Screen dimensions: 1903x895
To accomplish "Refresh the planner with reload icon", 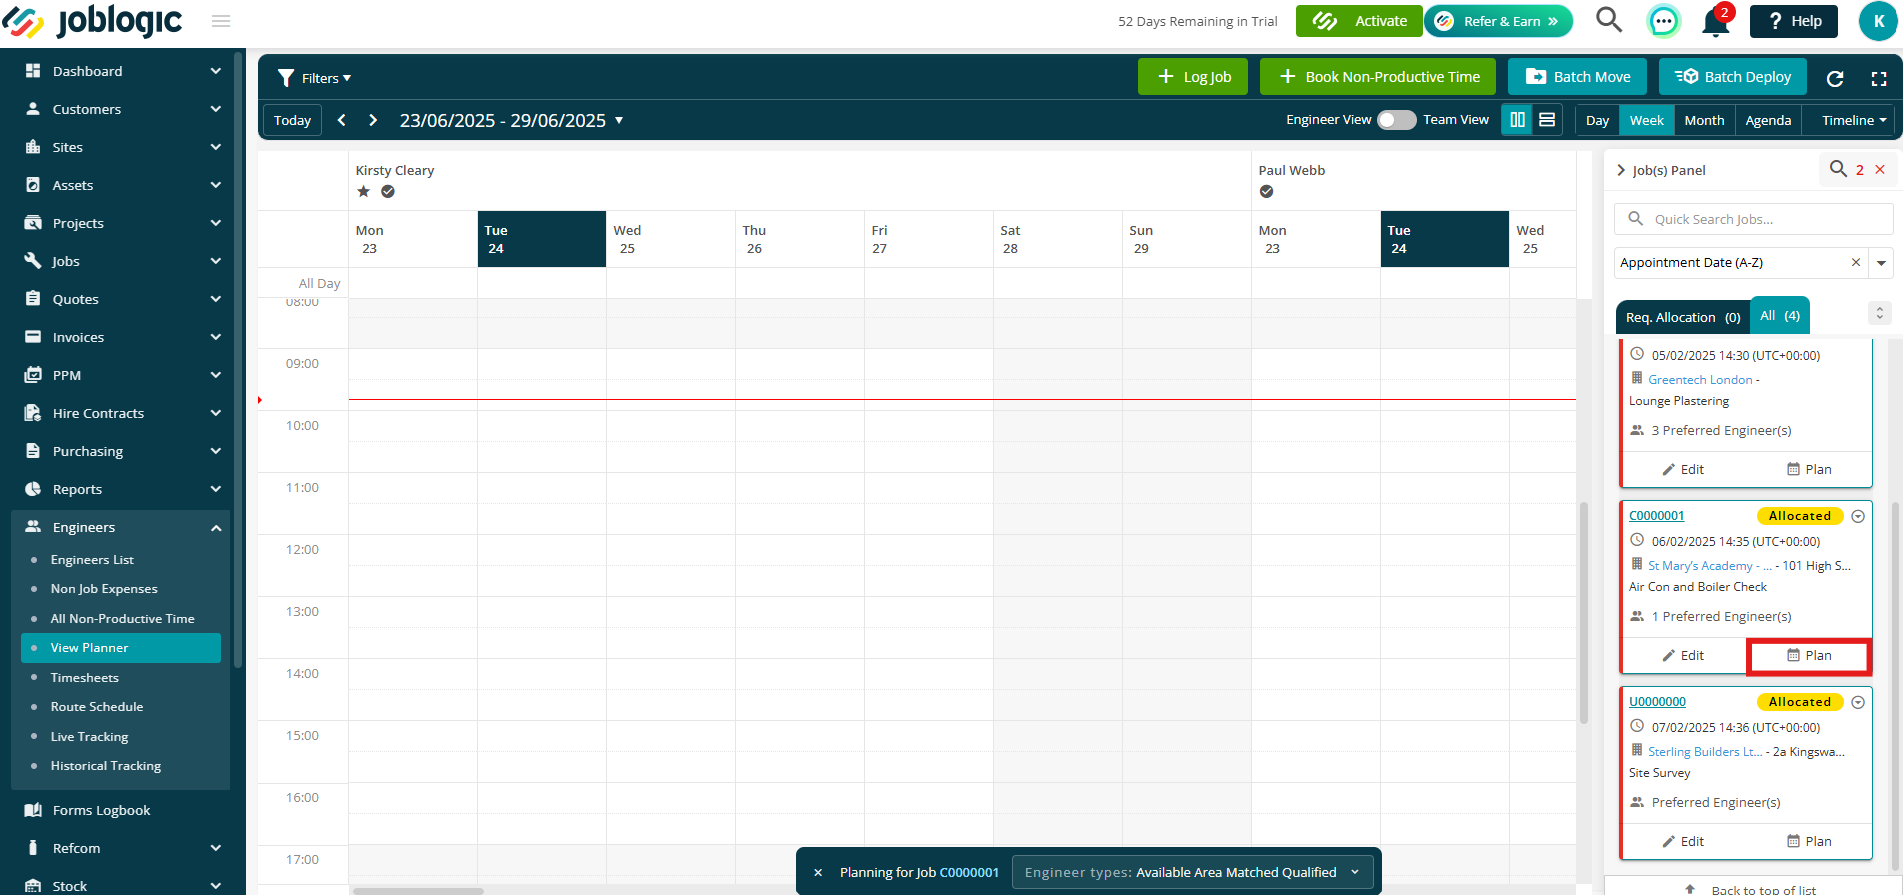I will point(1835,78).
